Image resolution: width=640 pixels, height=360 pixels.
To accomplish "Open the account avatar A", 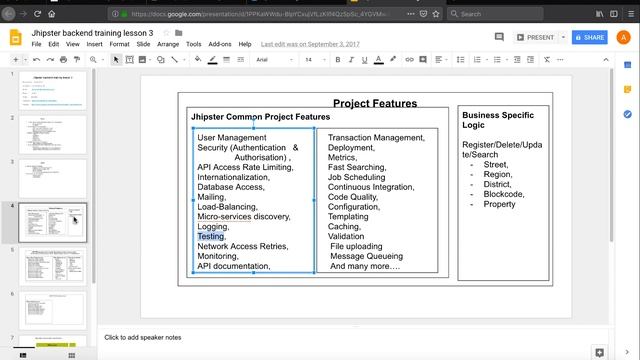I will tap(623, 37).
